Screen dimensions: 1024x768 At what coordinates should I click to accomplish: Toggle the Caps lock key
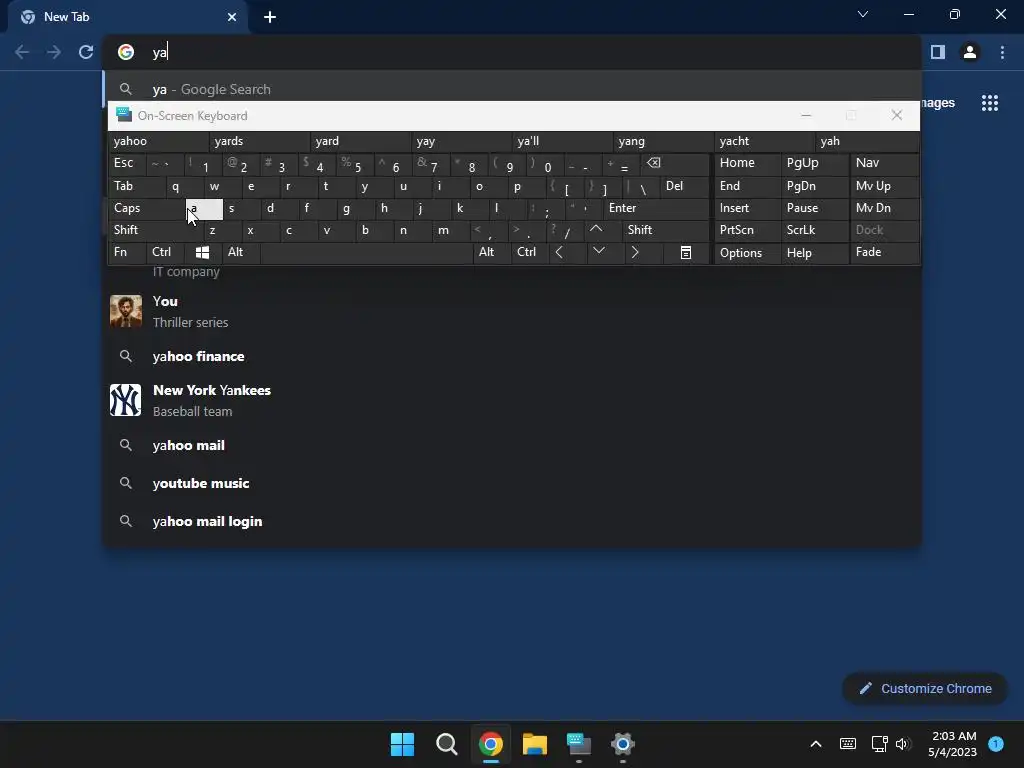click(x=146, y=208)
